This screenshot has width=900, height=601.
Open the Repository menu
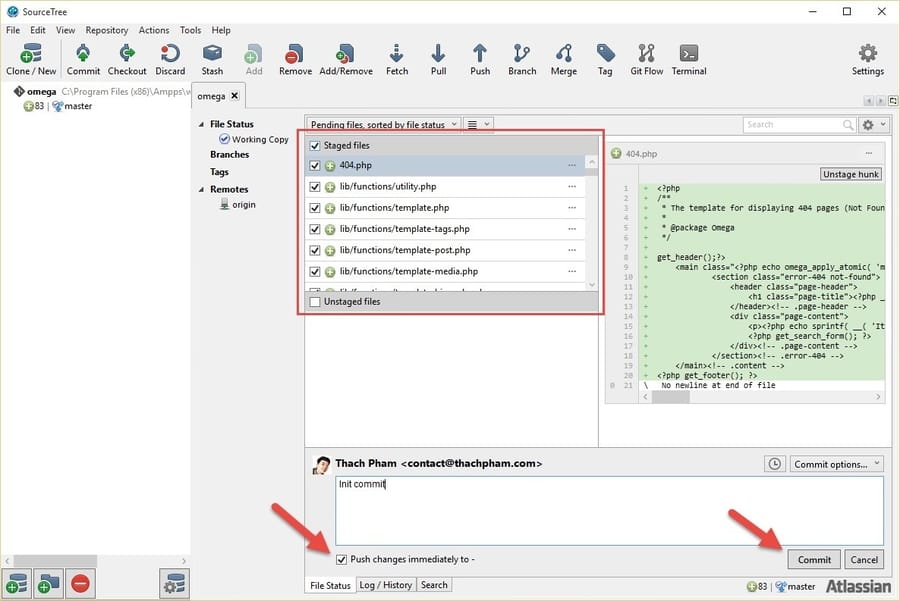point(107,30)
